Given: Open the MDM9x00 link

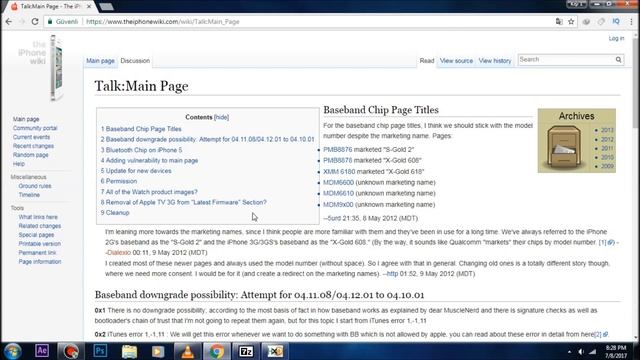Looking at the screenshot, I should pyautogui.click(x=338, y=204).
